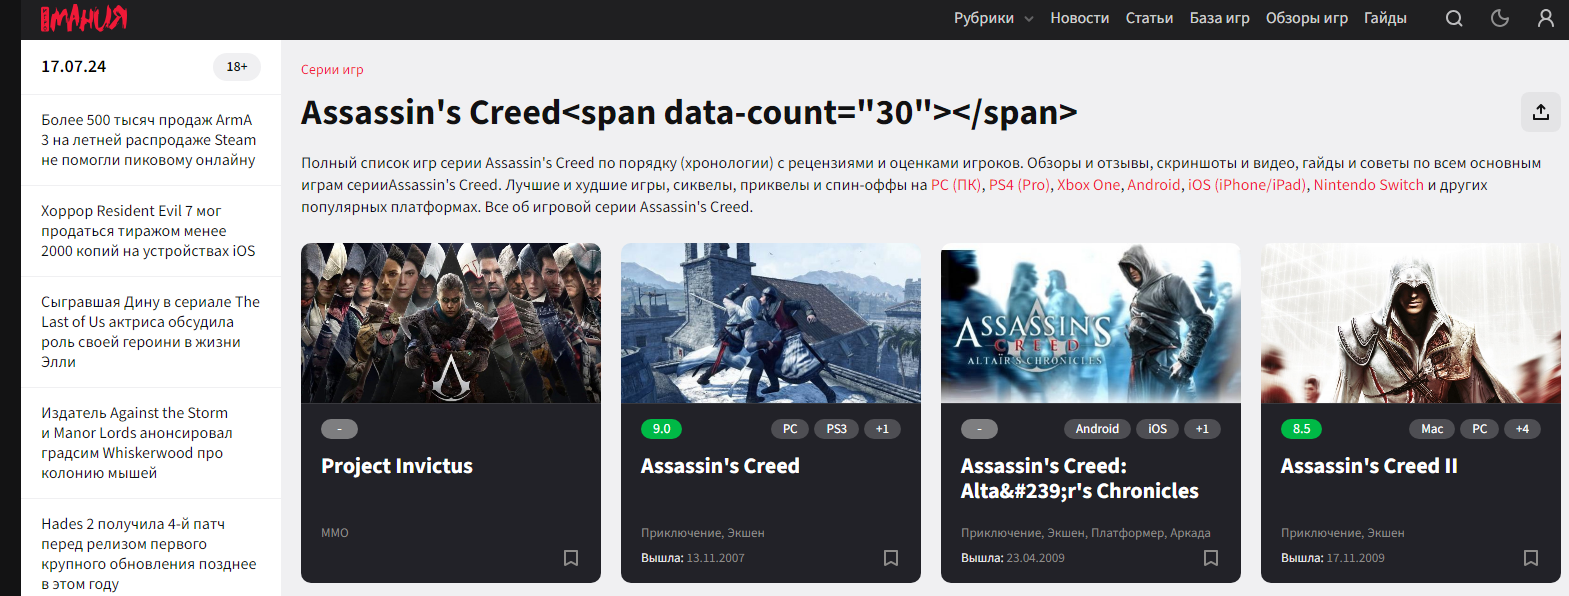
Task: Open the Project Invictus thumbnail image
Action: 451,323
